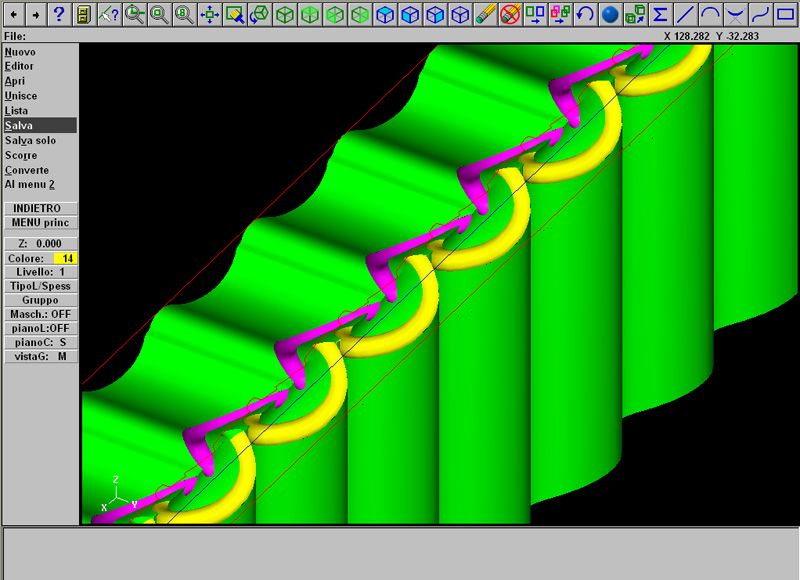Screen dimensions: 800x580
Task: Click the Y -32.283 coordinate readout
Action: point(737,36)
